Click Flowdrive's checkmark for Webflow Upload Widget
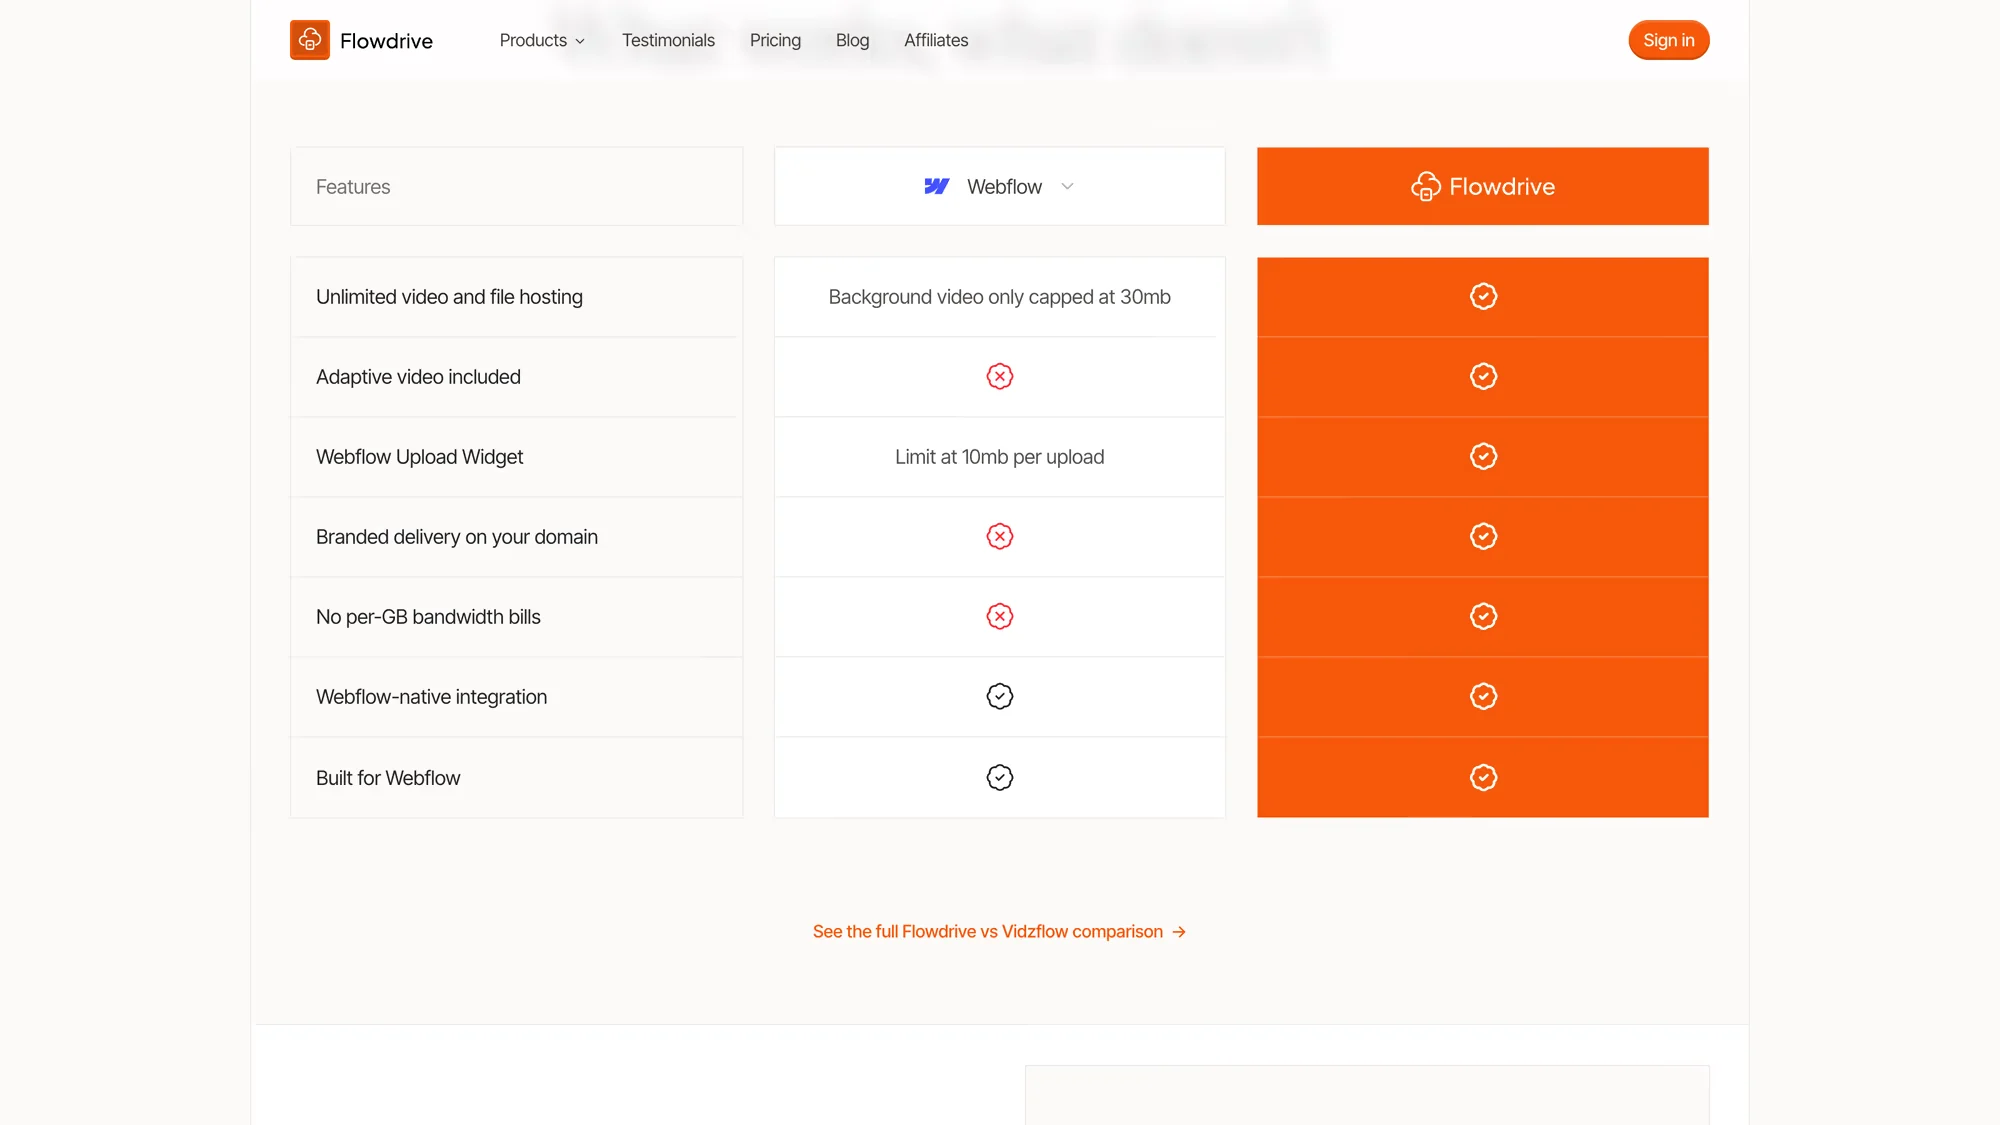Screen dimensions: 2000x1125 click(1483, 457)
